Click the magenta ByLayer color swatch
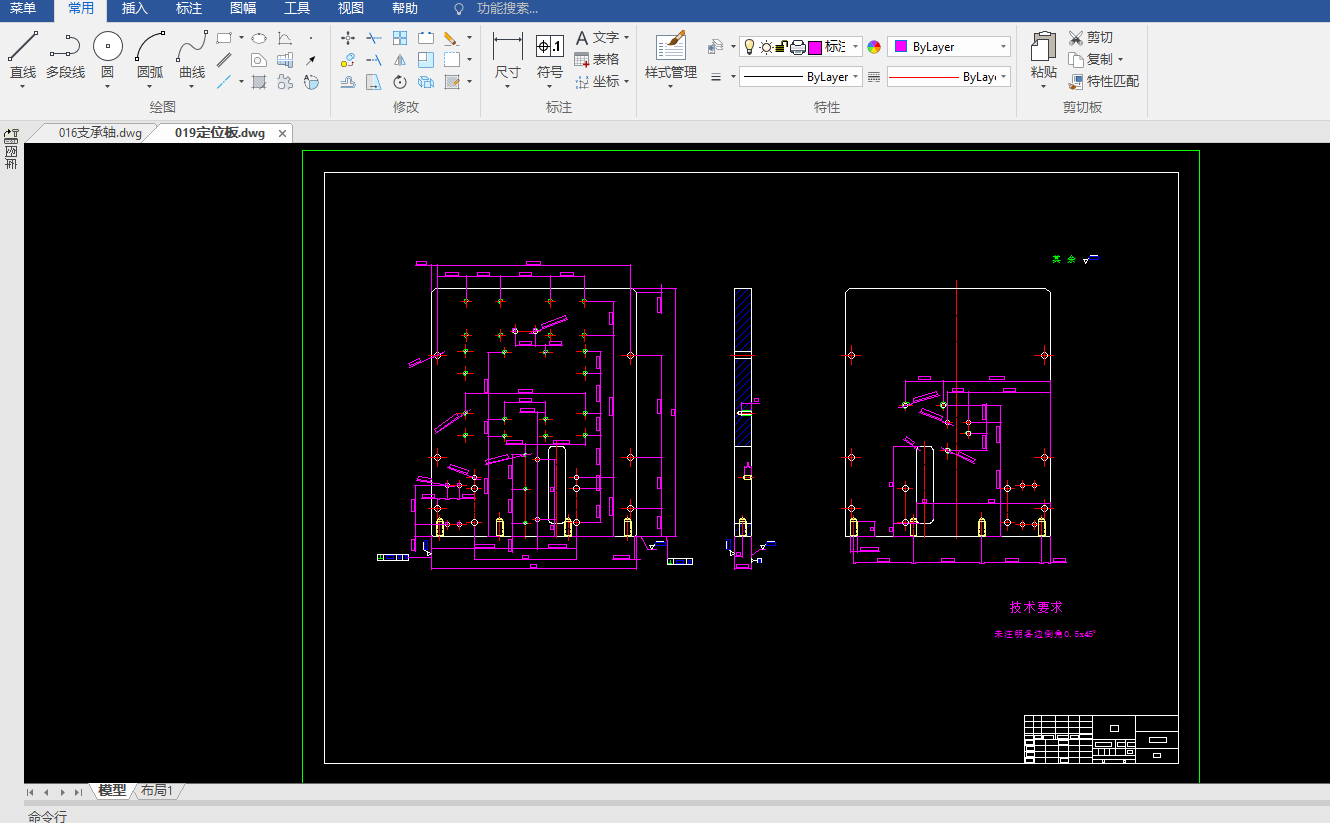 pyautogui.click(x=900, y=47)
